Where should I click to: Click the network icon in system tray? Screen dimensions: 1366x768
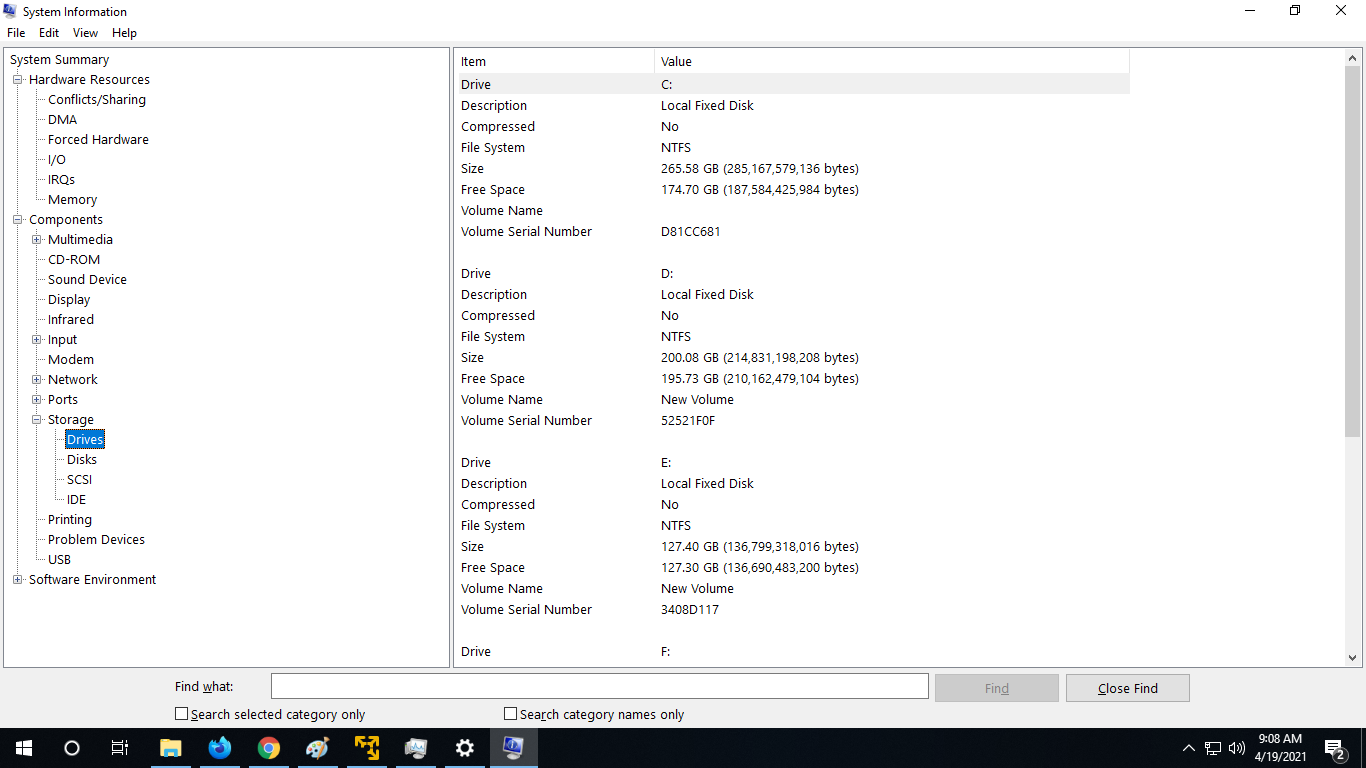click(x=1211, y=747)
